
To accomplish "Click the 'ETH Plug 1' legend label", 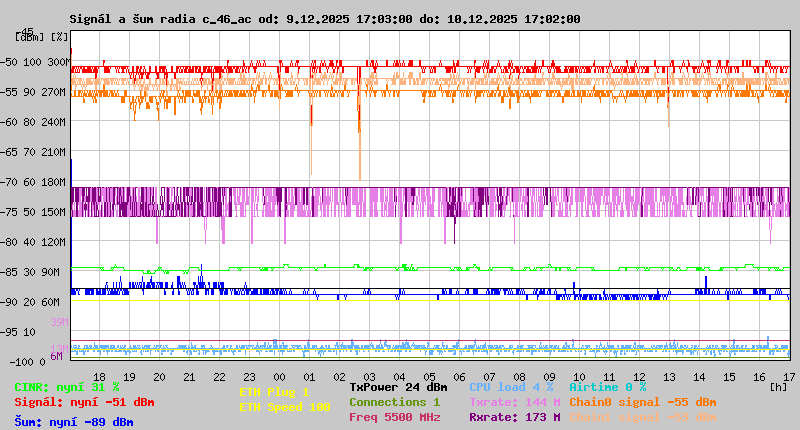I will 274,392.
